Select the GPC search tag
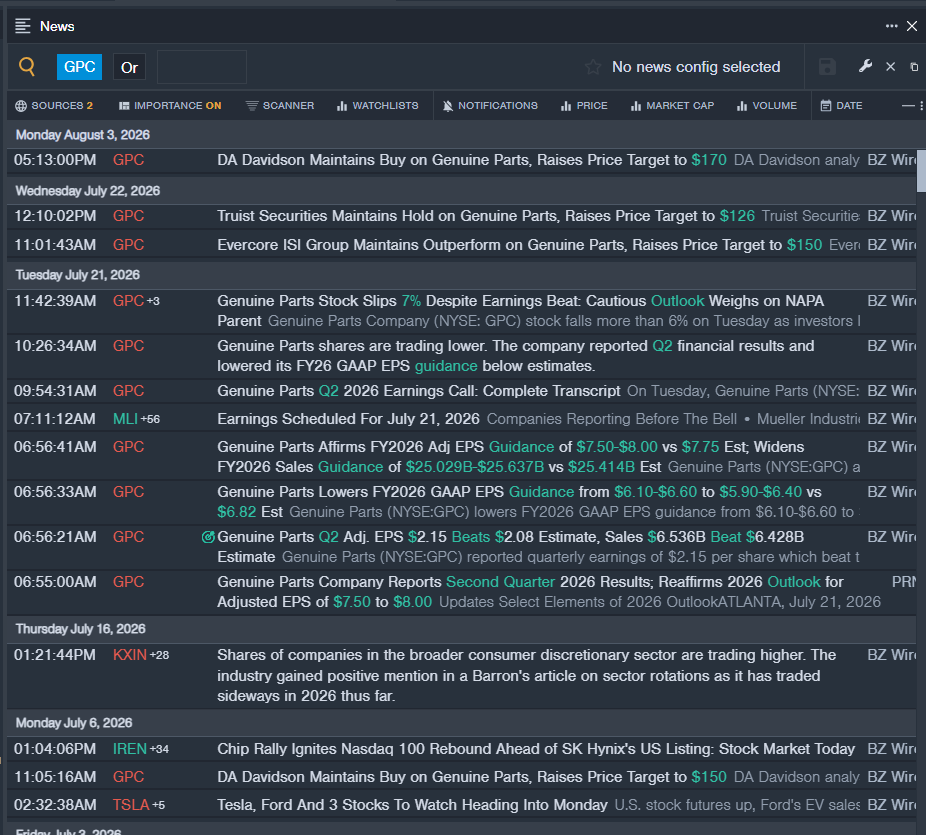926x835 pixels. (x=79, y=67)
